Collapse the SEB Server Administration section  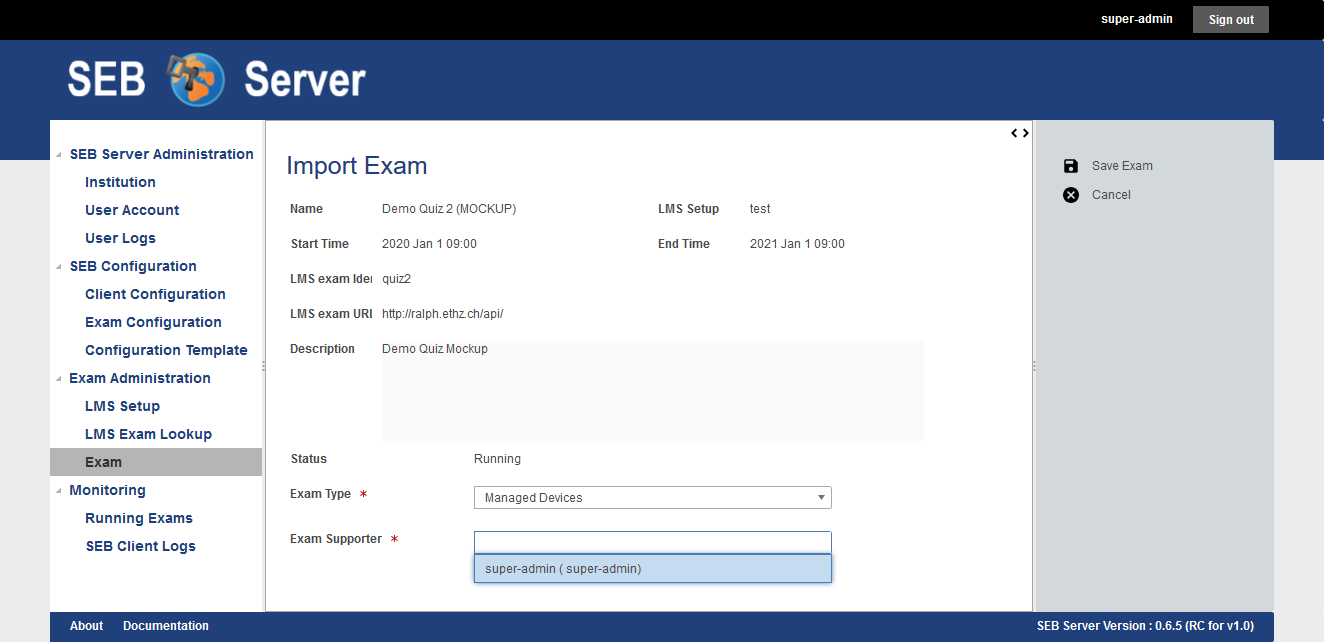click(x=58, y=155)
